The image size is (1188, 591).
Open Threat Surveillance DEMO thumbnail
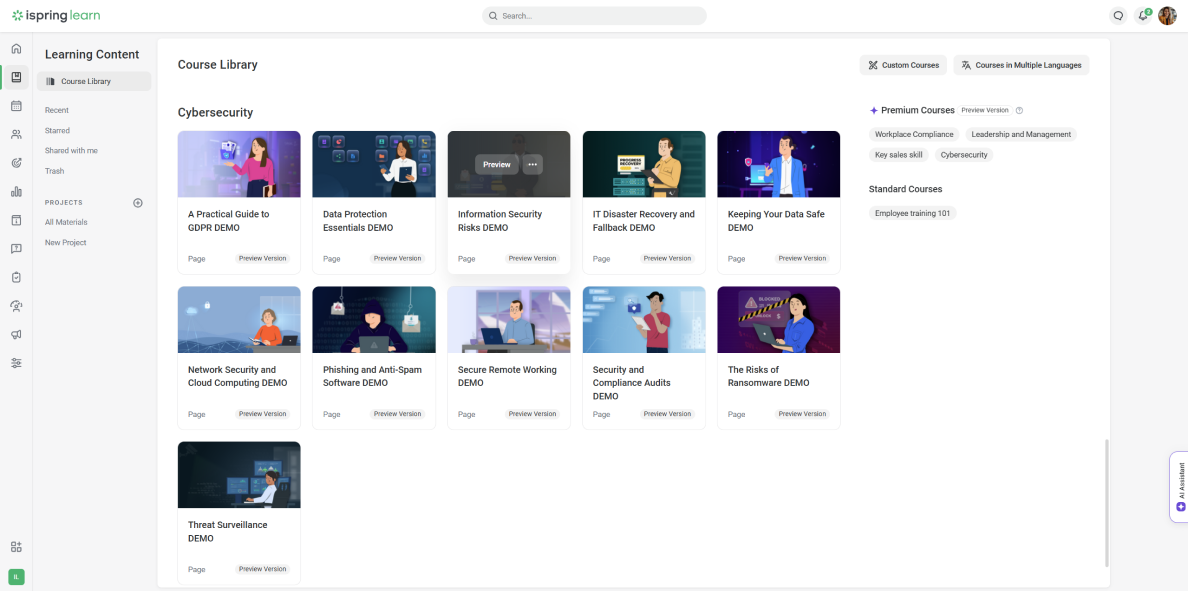[x=239, y=475]
